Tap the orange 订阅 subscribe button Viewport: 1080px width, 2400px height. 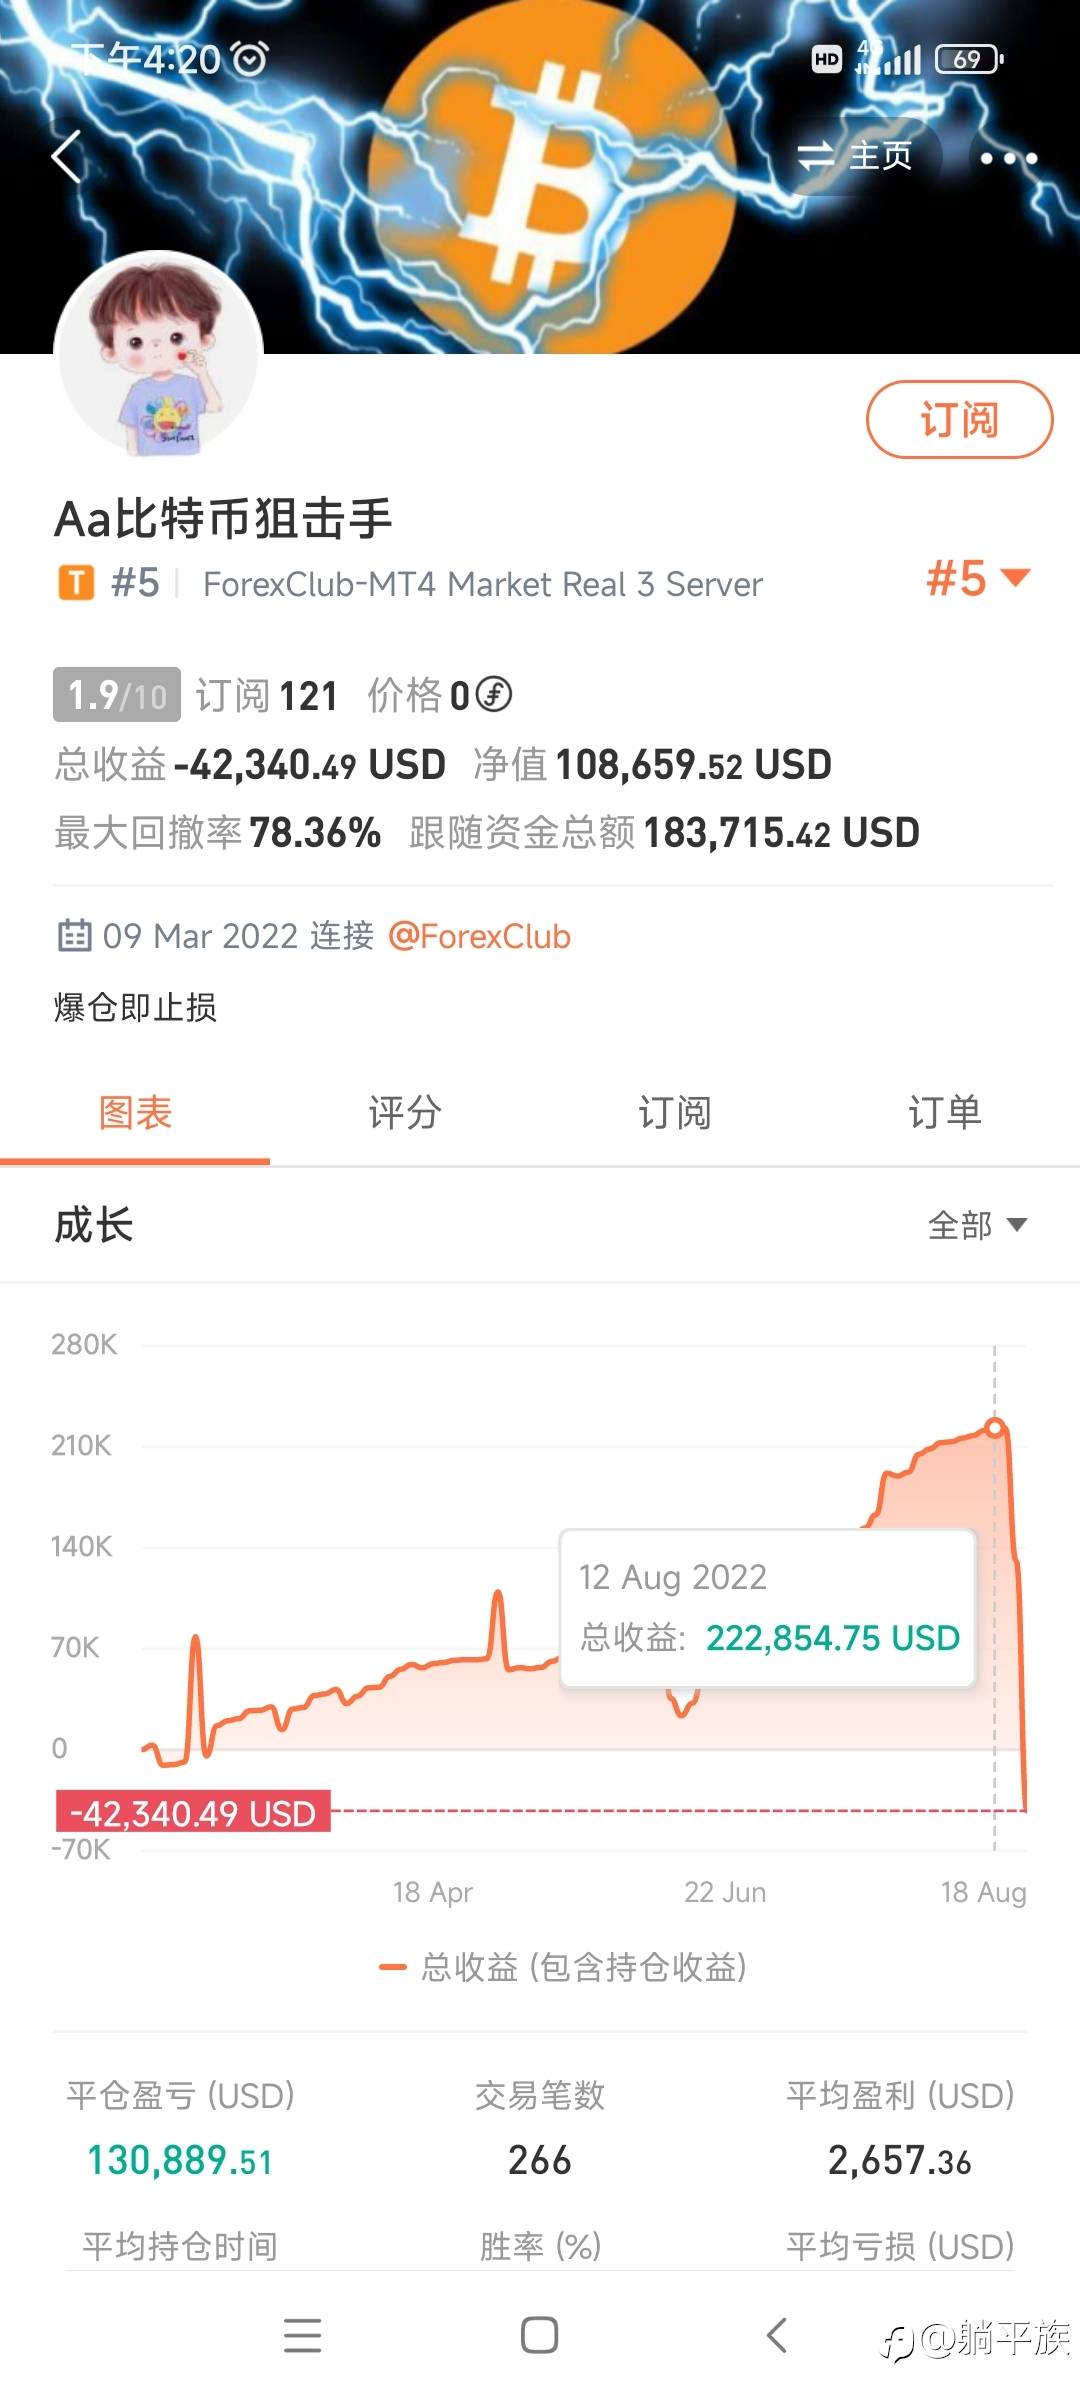point(958,420)
